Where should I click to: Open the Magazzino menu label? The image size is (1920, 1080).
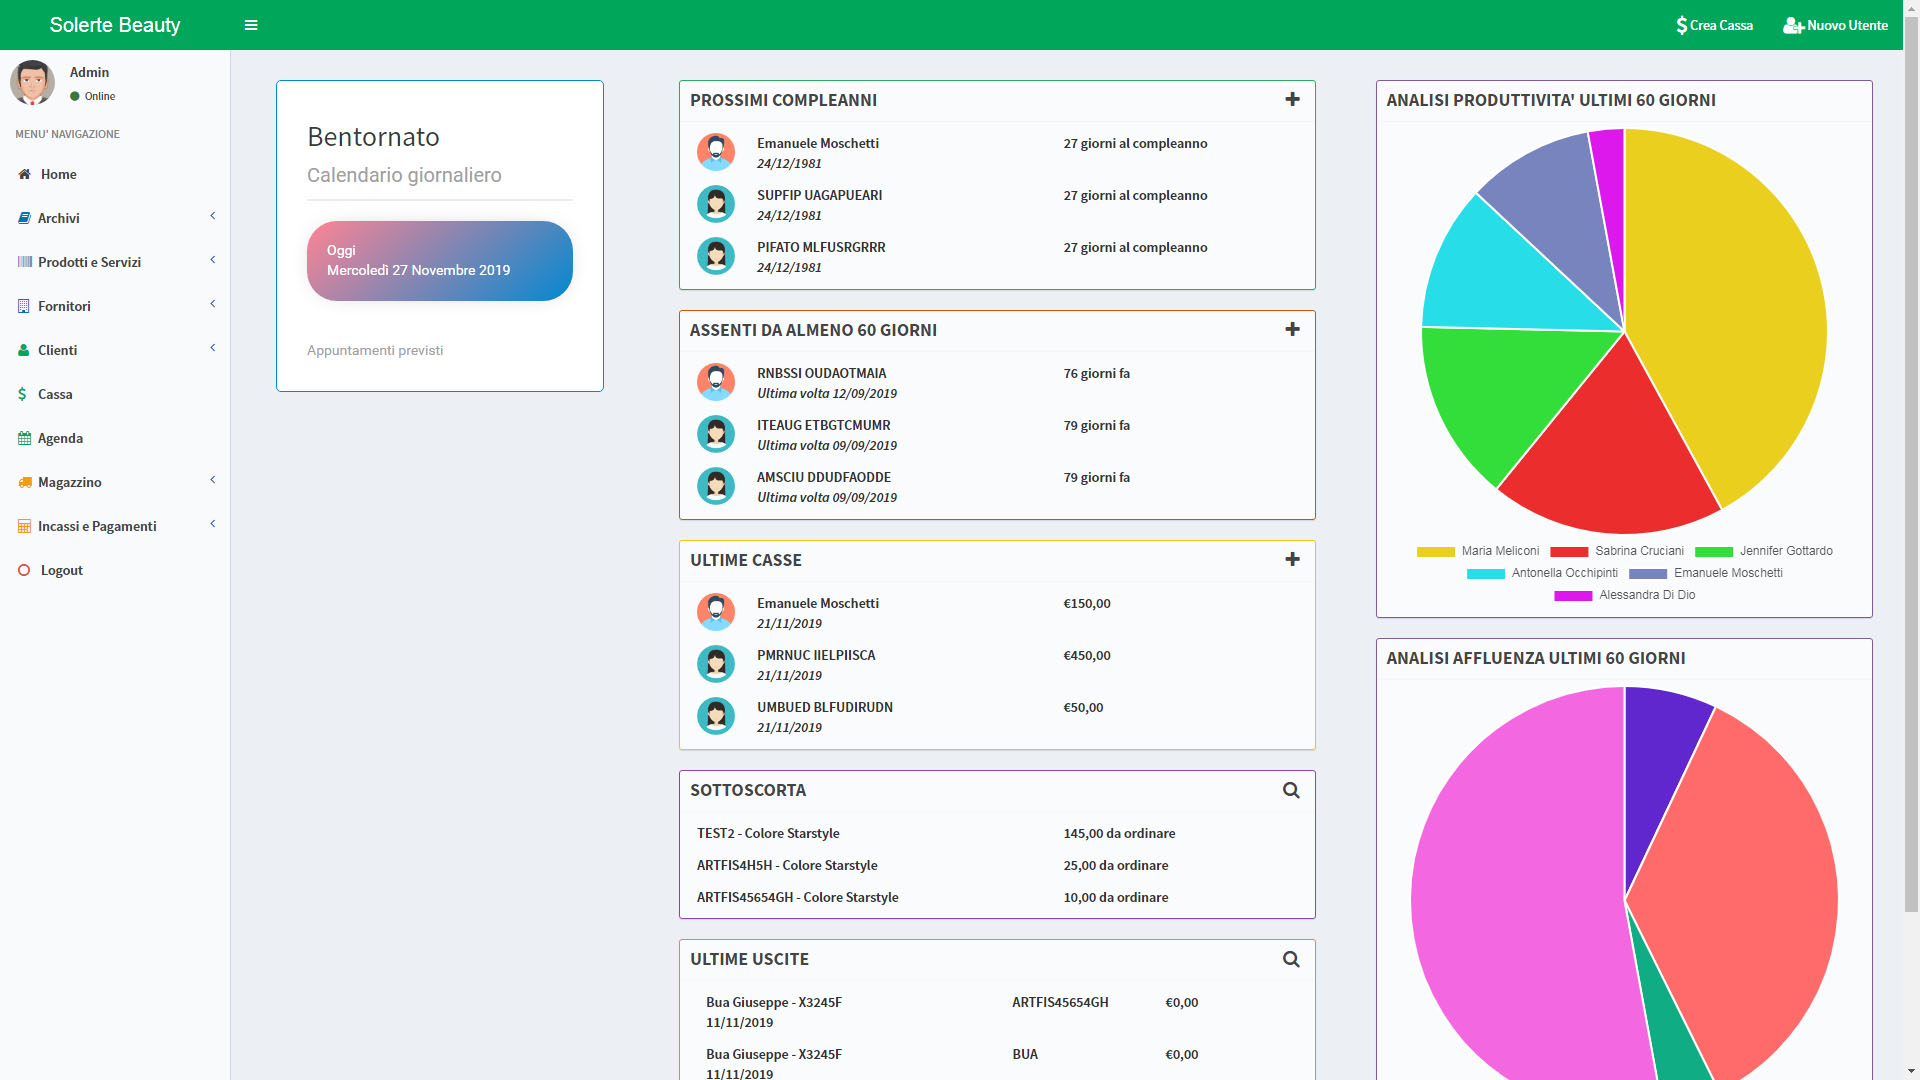[x=70, y=482]
